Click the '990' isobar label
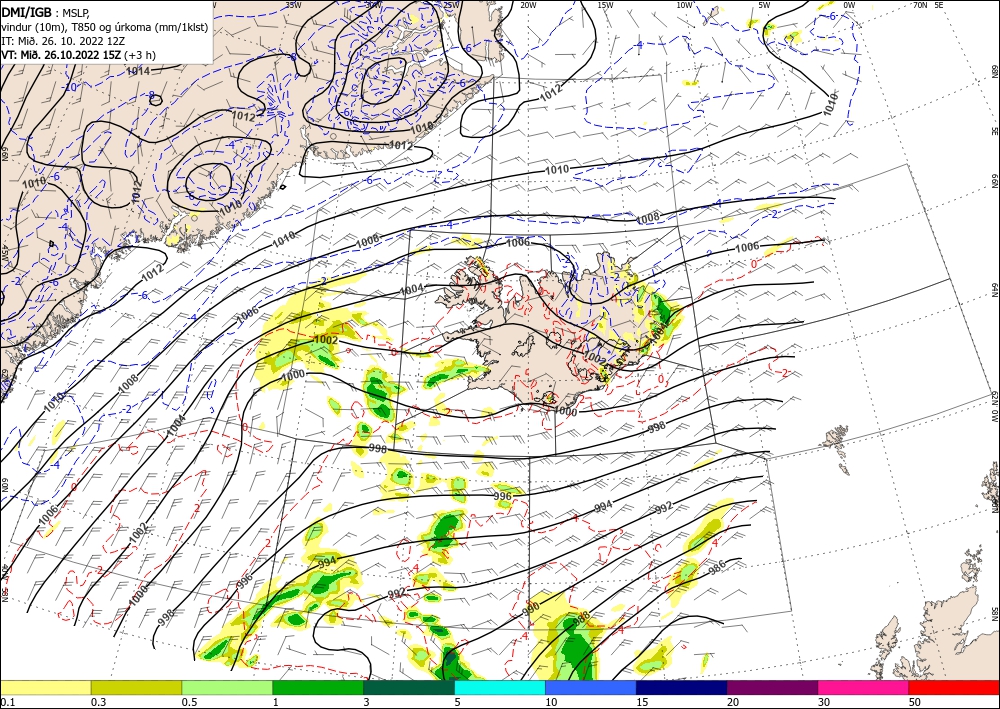Image resolution: width=1000 pixels, height=709 pixels. pyautogui.click(x=531, y=609)
